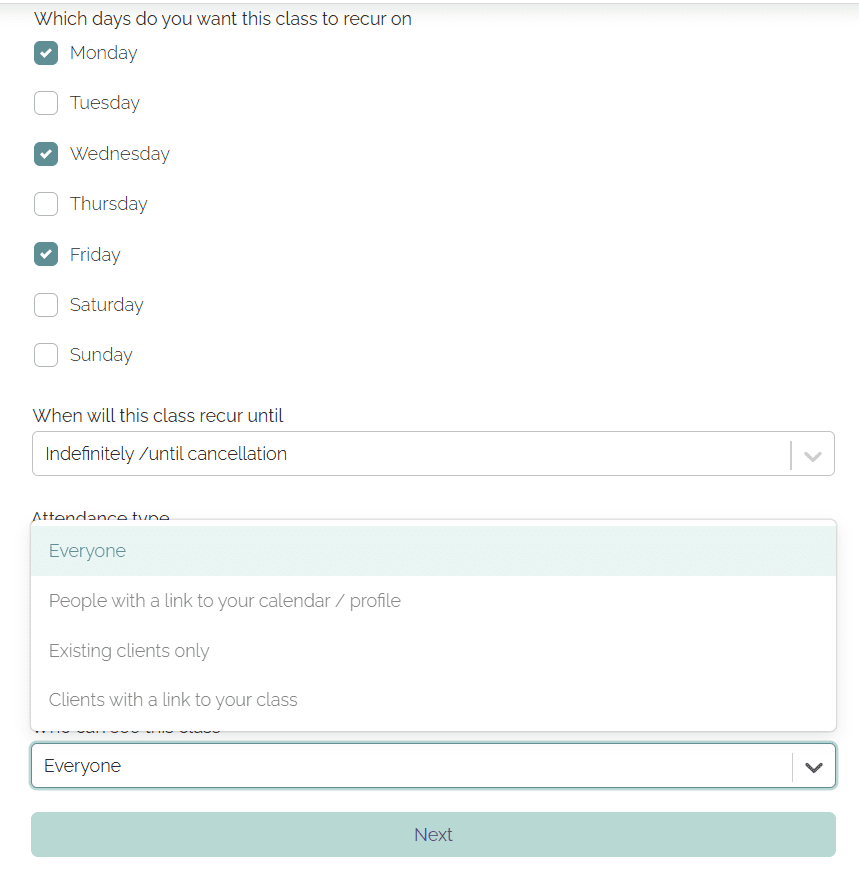Click the recur-until dropdown chevron arrow

tap(813, 455)
